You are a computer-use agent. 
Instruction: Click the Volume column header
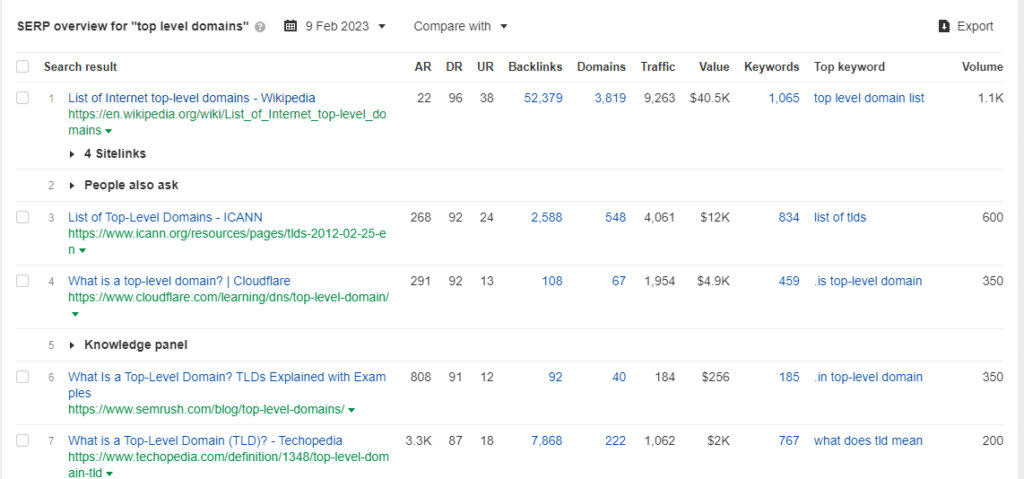[982, 67]
